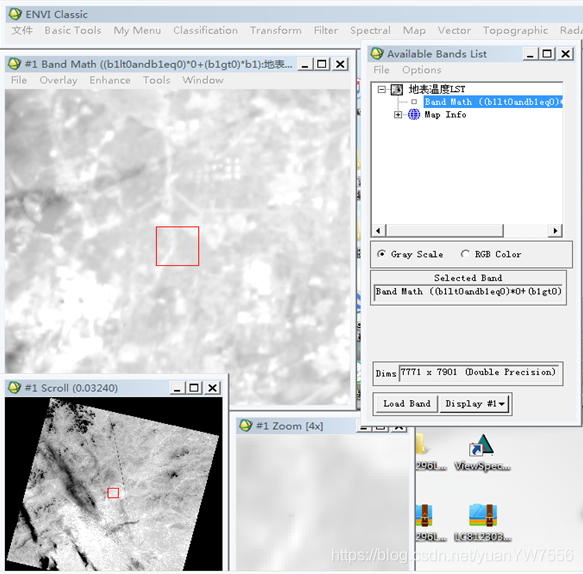The width and height of the screenshot is (583, 574).
Task: Minimize the #1 Band Math display window
Action: coord(305,65)
